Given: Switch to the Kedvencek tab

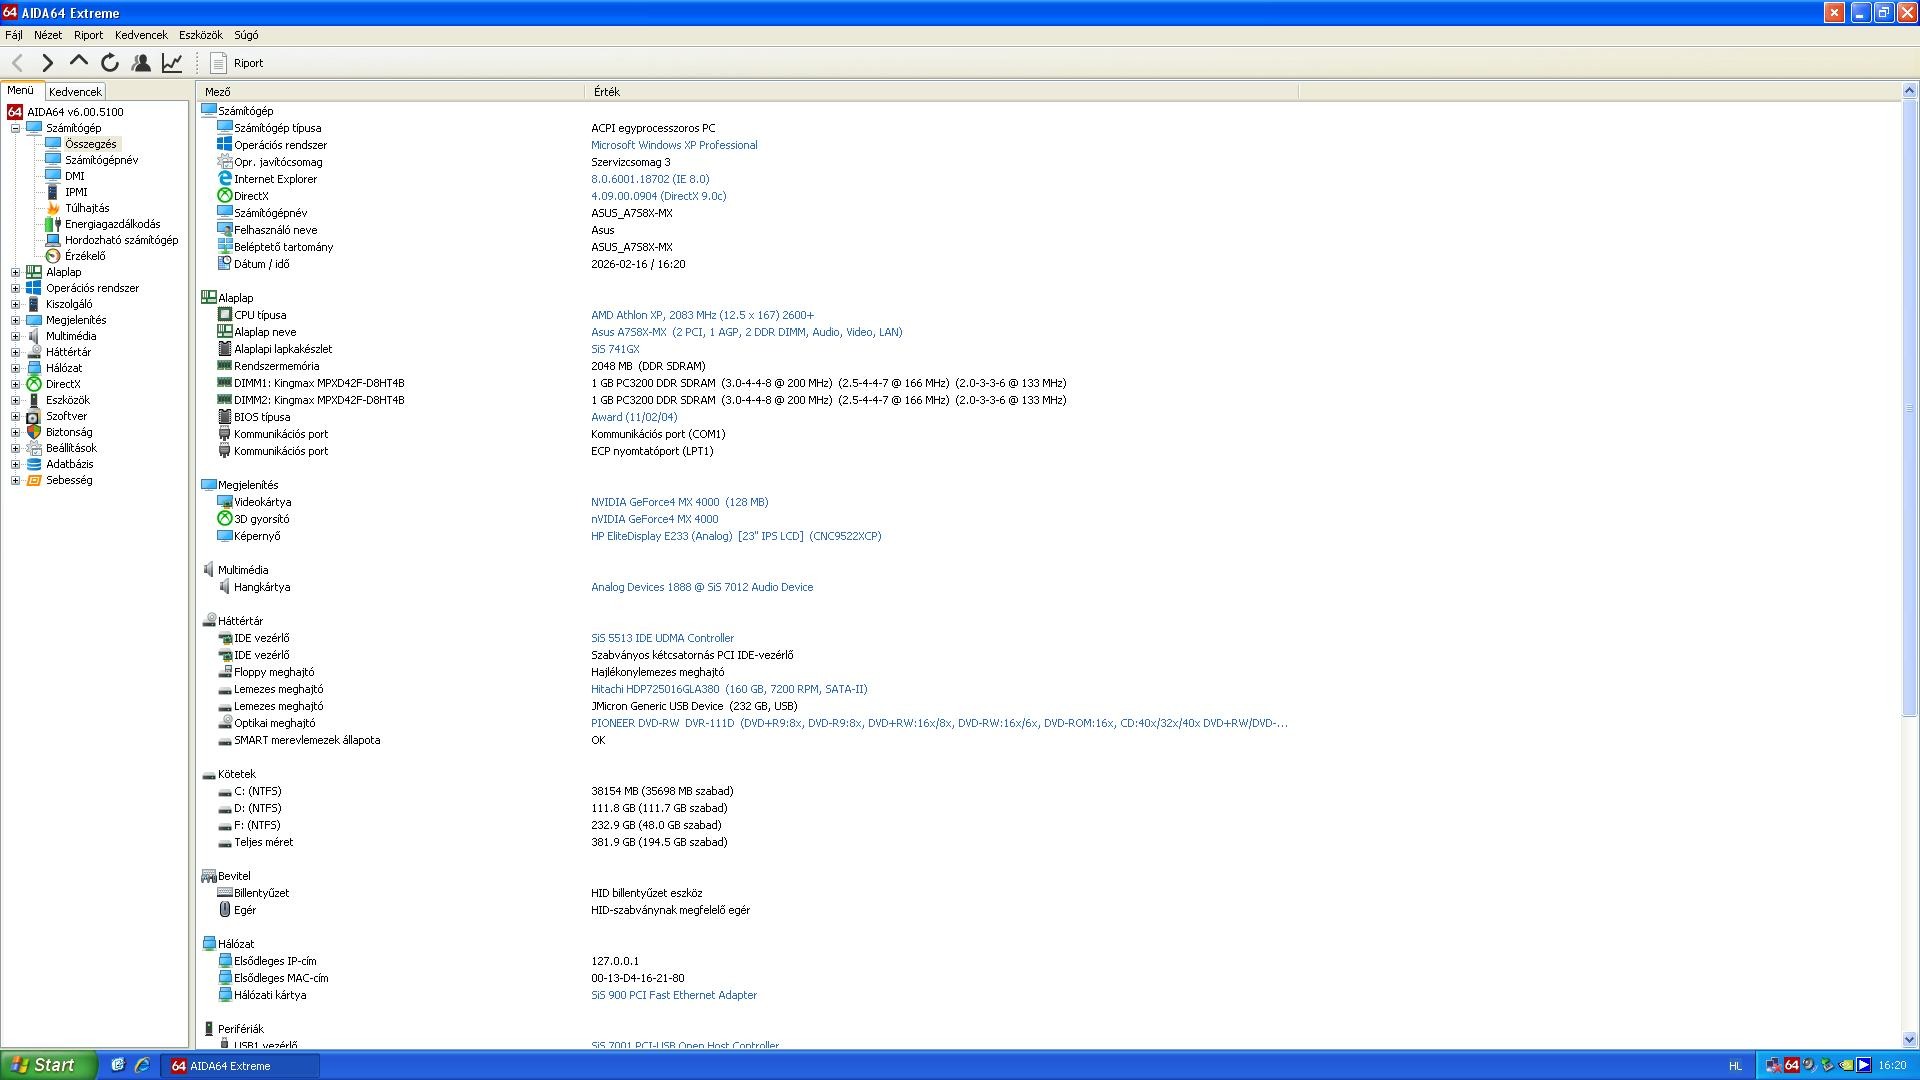Looking at the screenshot, I should [x=75, y=91].
